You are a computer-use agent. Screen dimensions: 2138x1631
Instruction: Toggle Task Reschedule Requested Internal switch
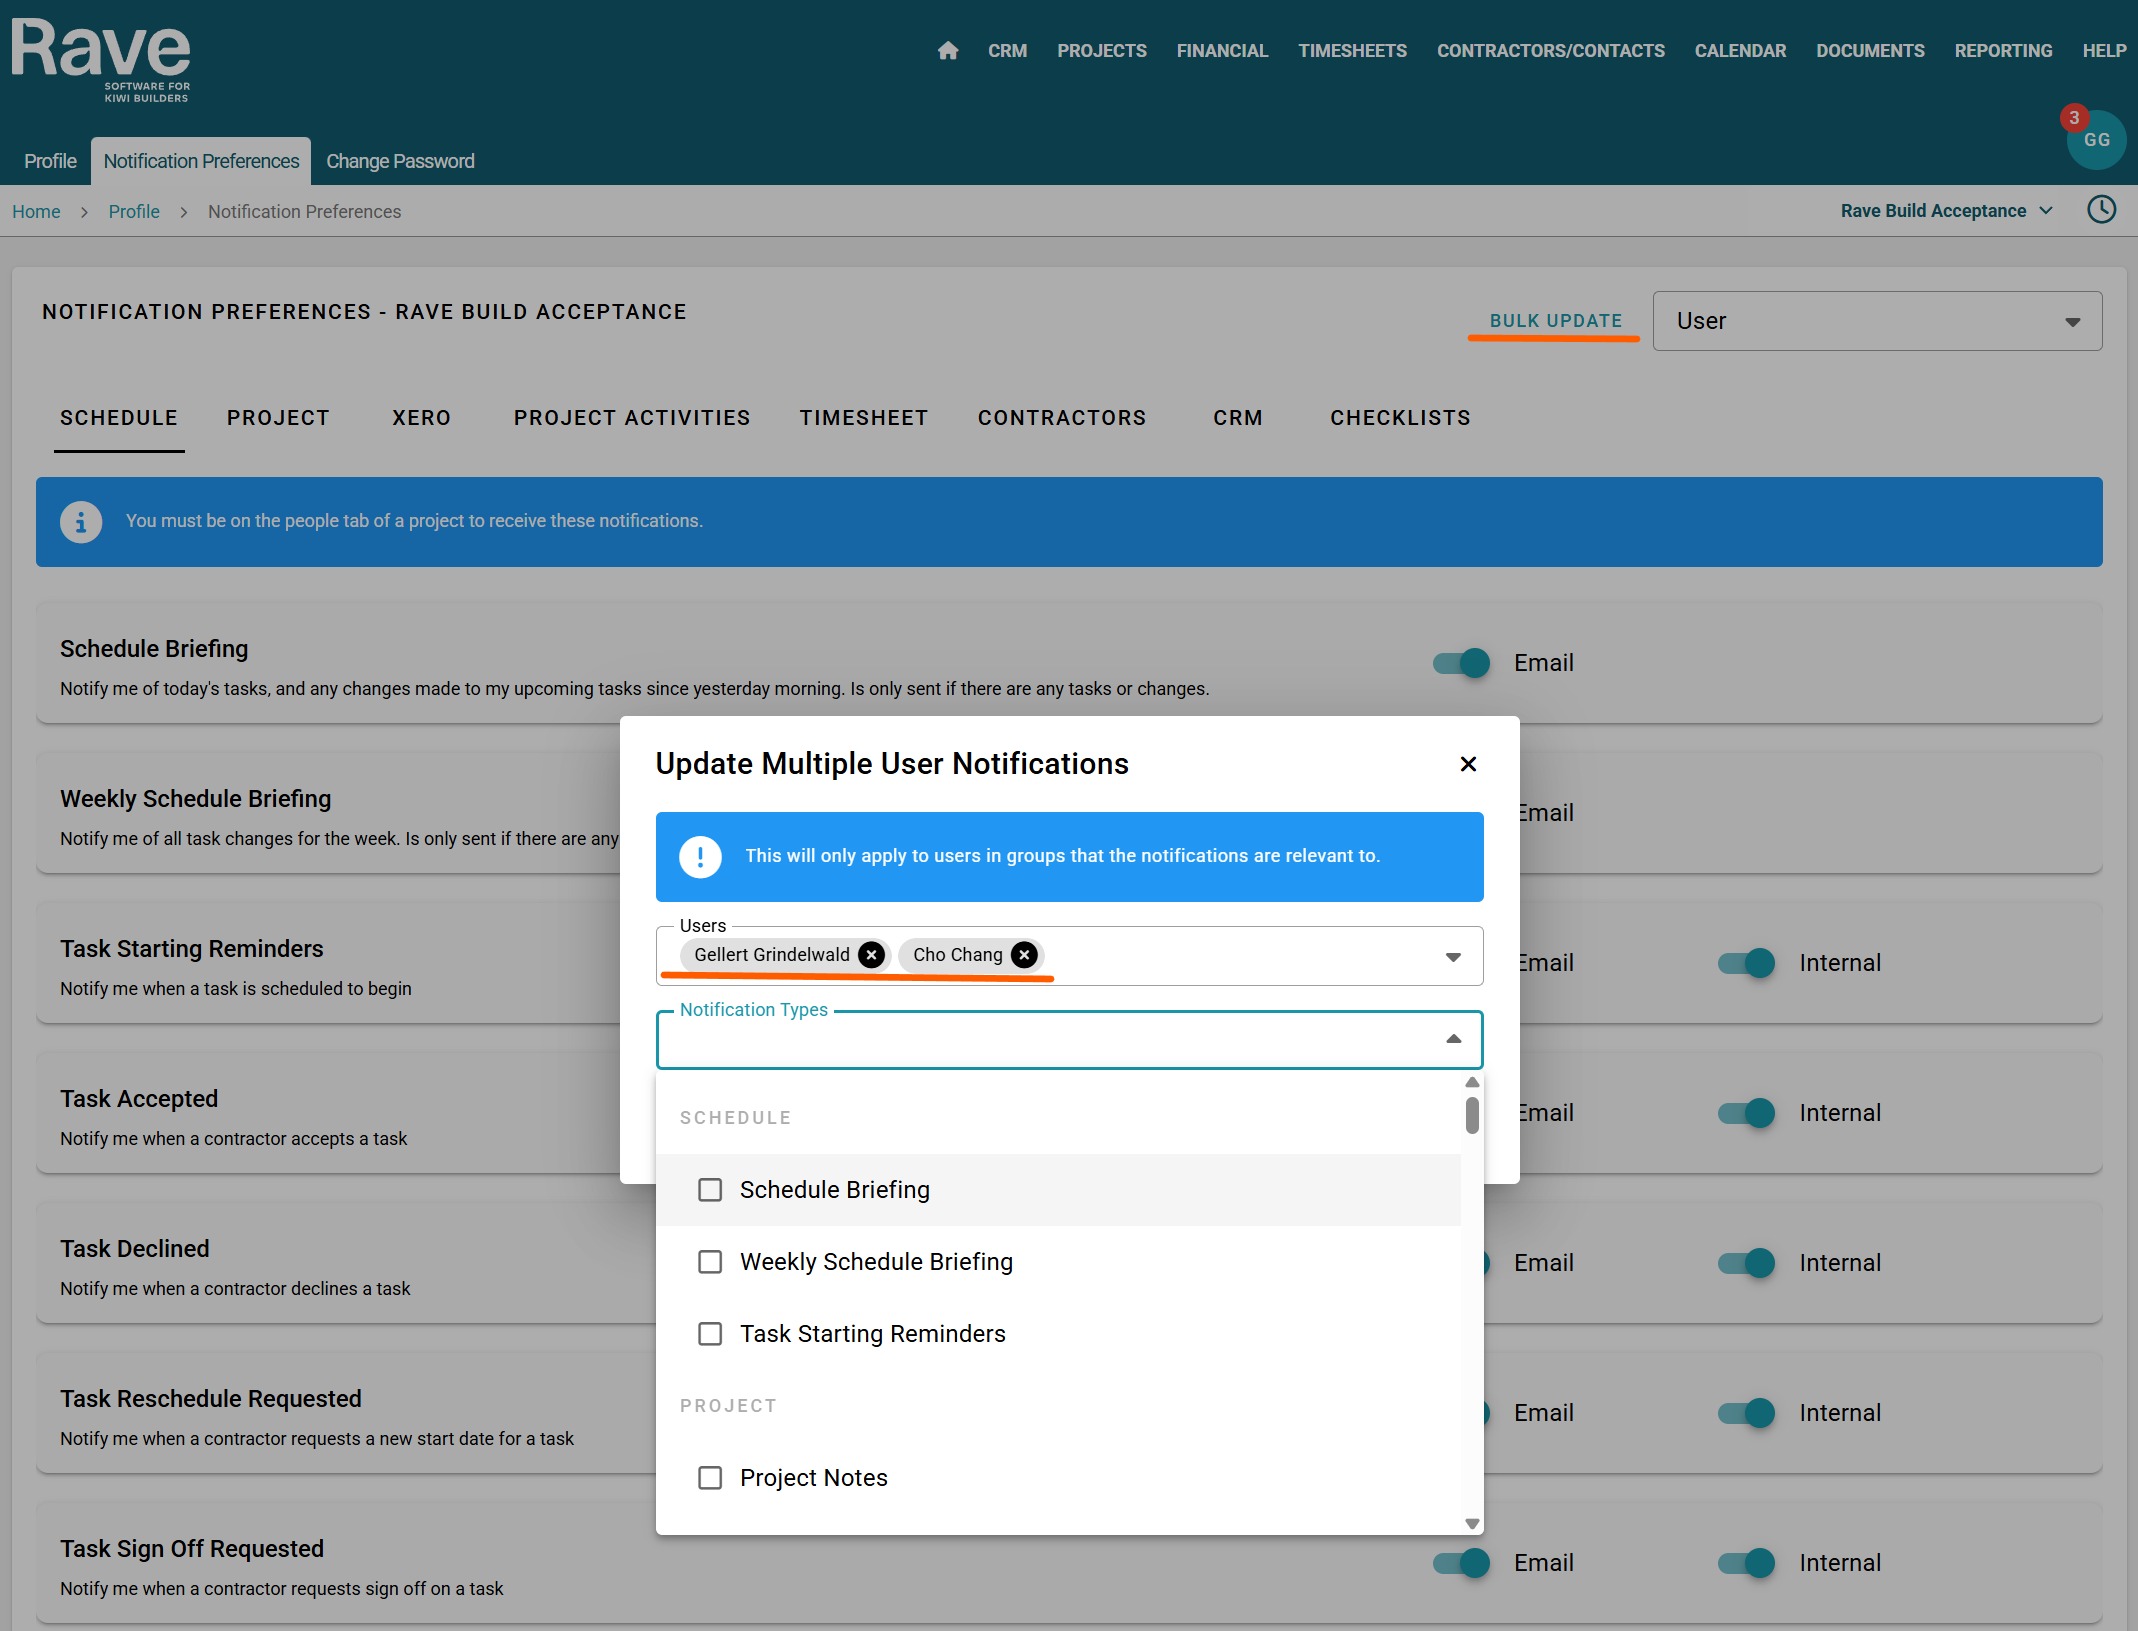tap(1746, 1413)
